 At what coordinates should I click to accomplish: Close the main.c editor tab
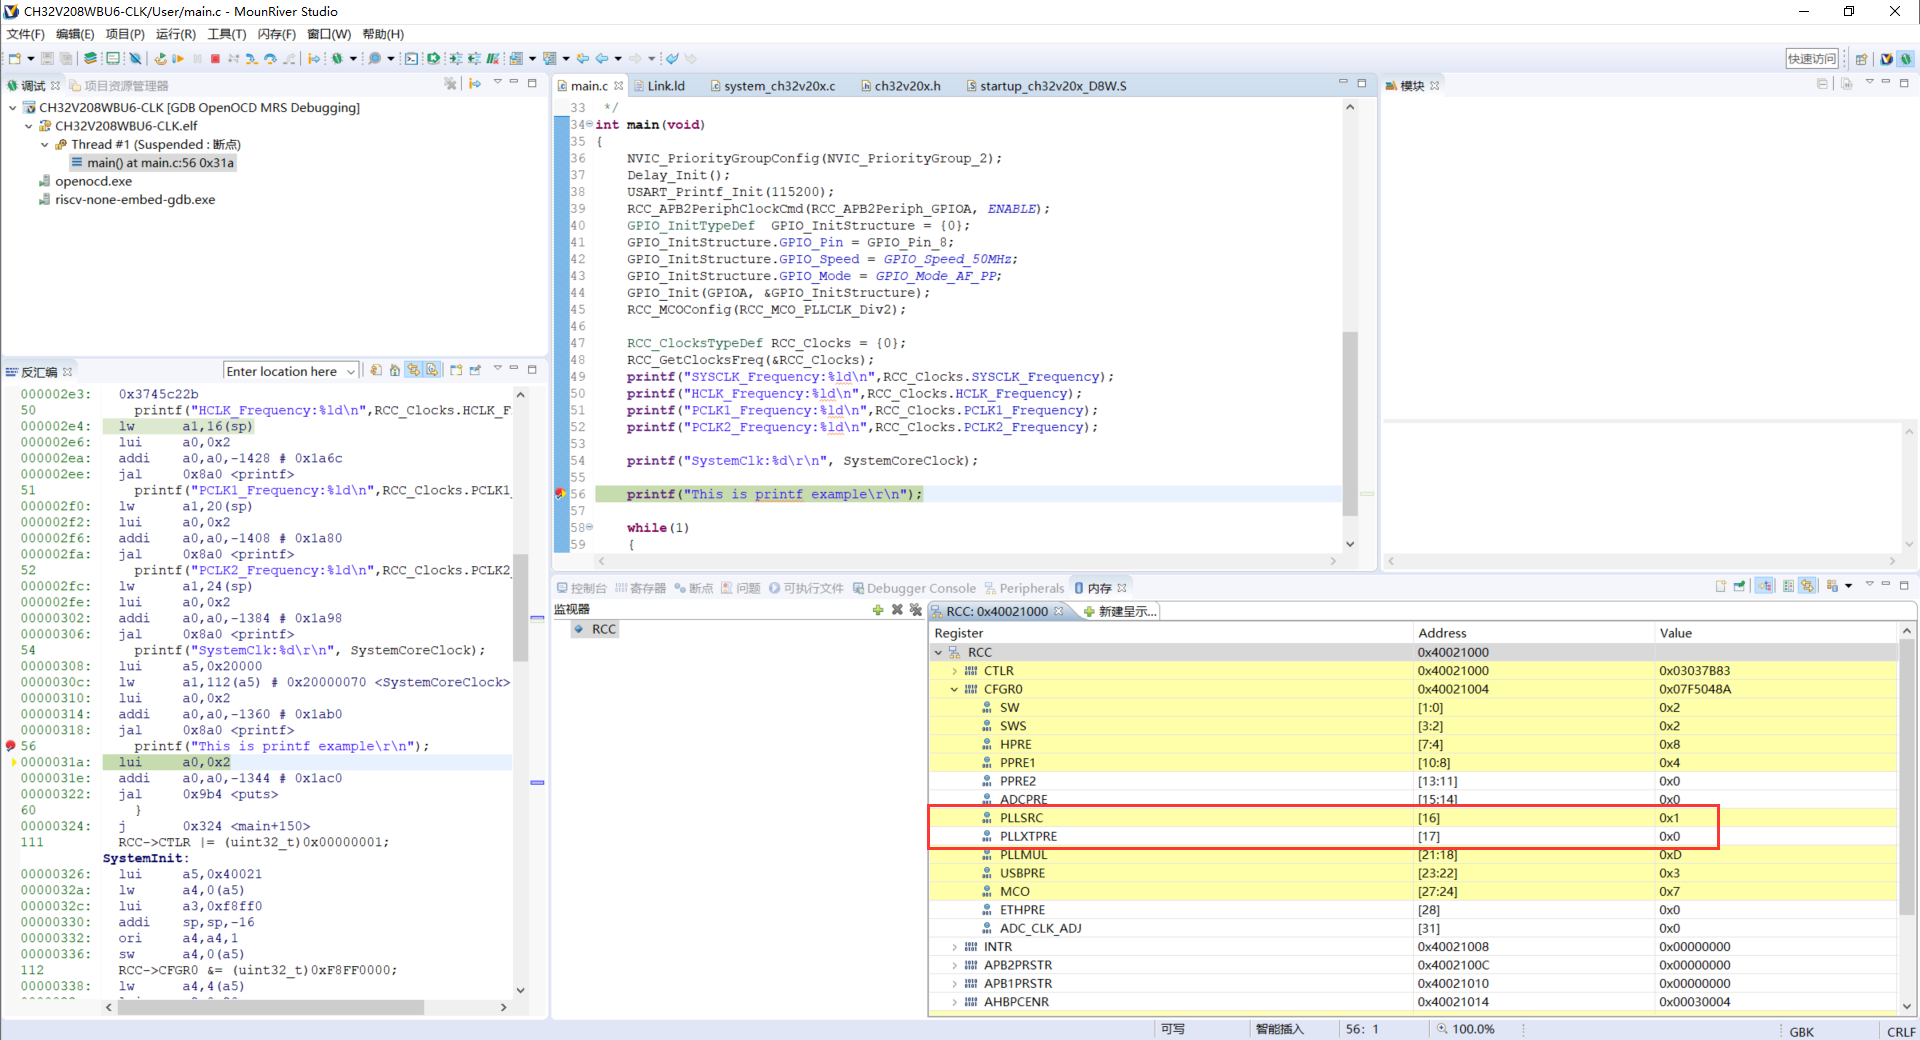point(619,86)
